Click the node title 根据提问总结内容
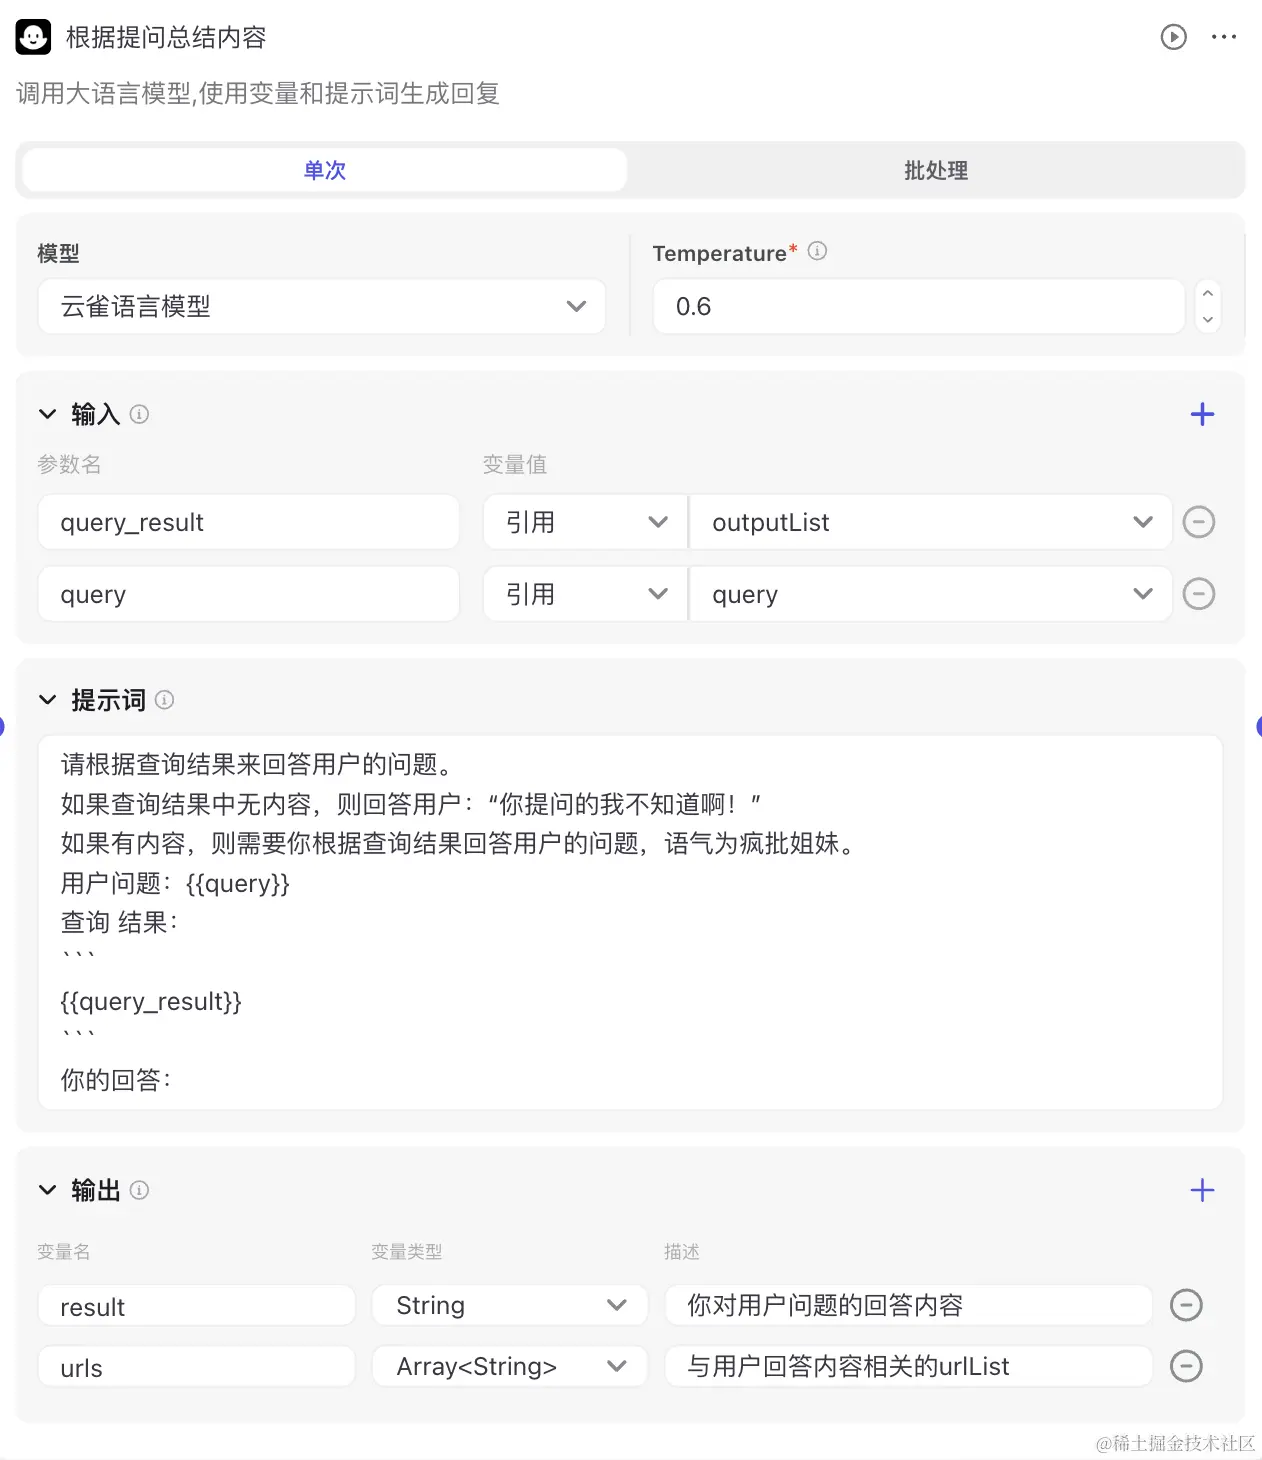The width and height of the screenshot is (1262, 1460). point(166,37)
